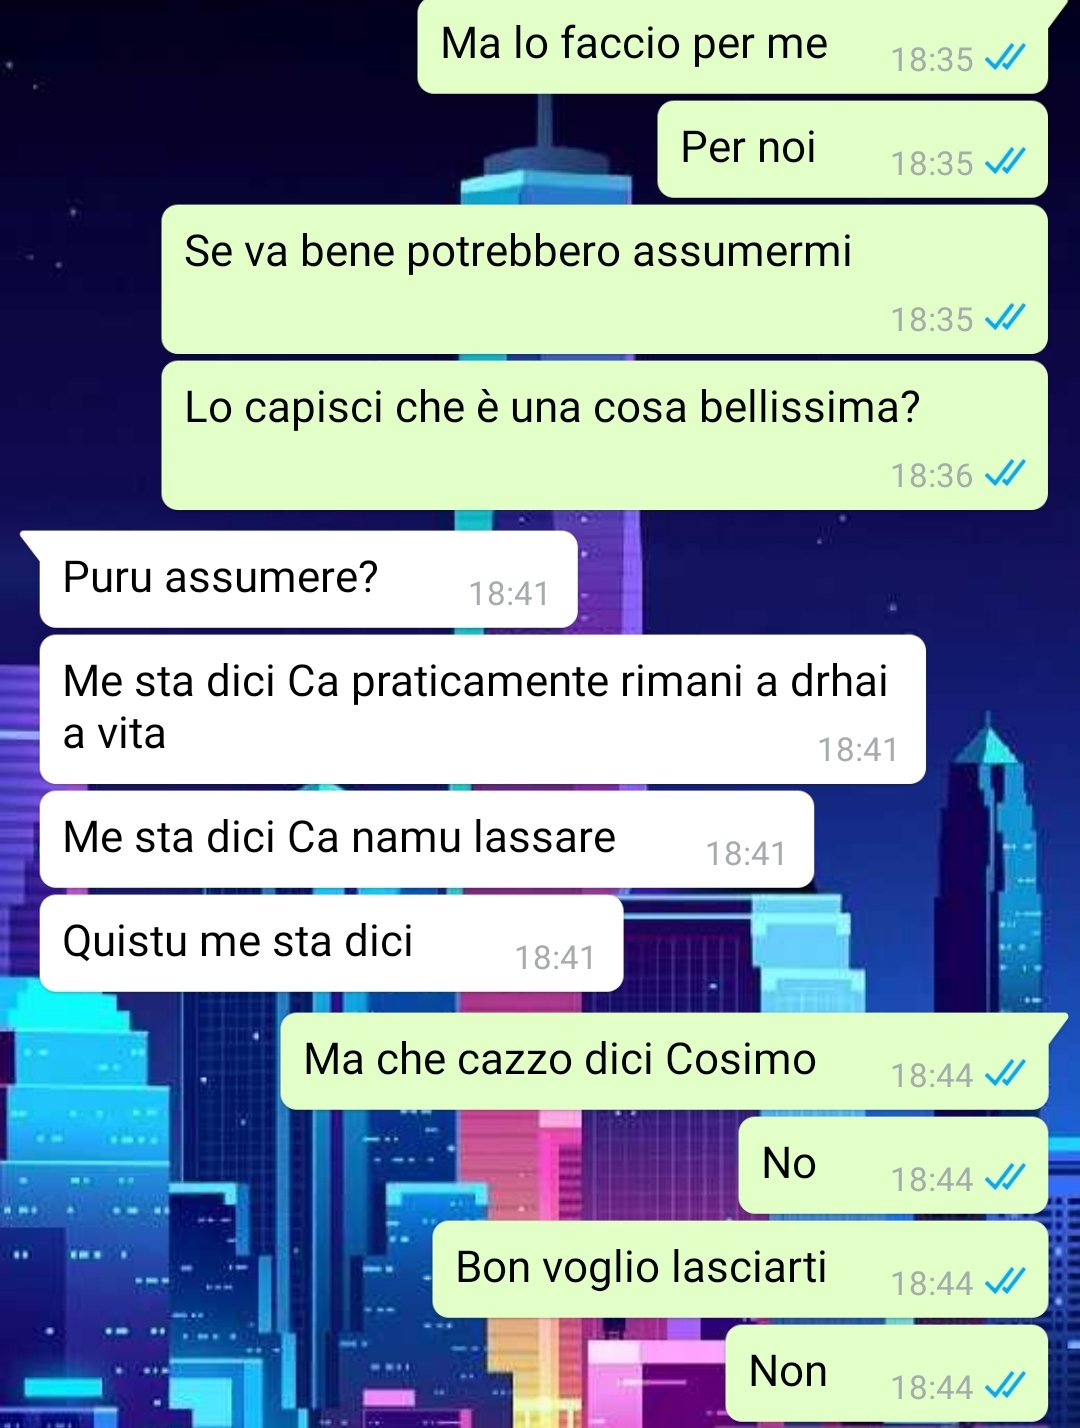Viewport: 1080px width, 1428px height.
Task: Tap double ticks on "Ma che cazzo dici Cosimo"
Action: (1005, 1074)
